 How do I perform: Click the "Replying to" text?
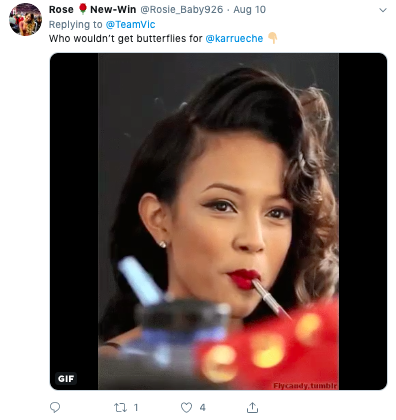[x=76, y=25]
